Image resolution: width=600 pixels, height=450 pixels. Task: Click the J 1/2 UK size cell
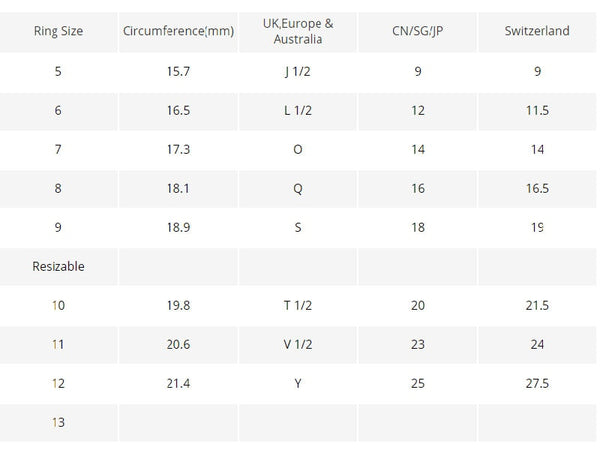(298, 72)
